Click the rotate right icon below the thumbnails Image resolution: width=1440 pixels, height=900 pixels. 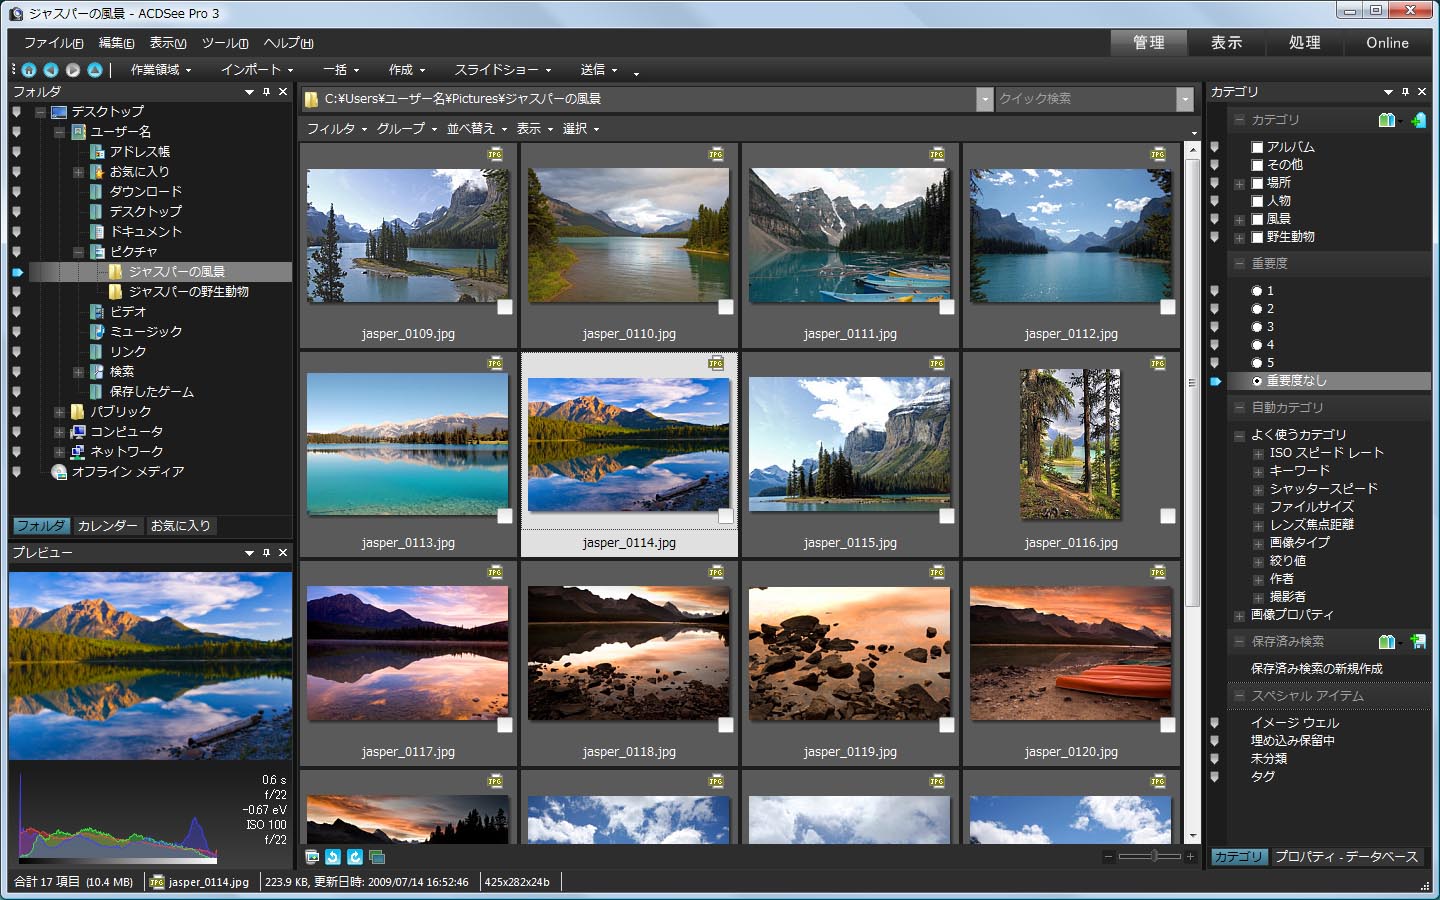[x=355, y=857]
